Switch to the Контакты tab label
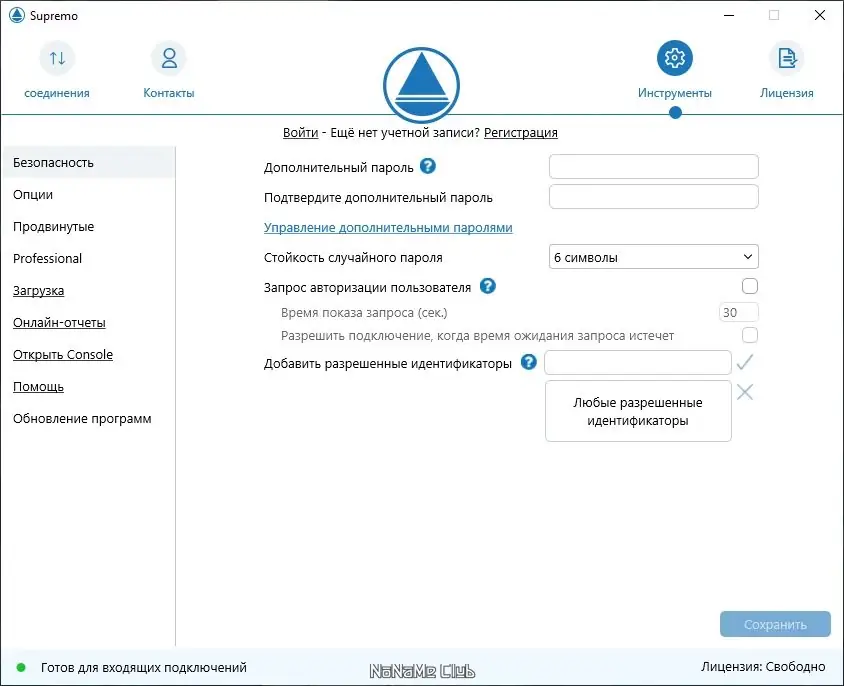Viewport: 844px width, 686px height. [x=169, y=93]
